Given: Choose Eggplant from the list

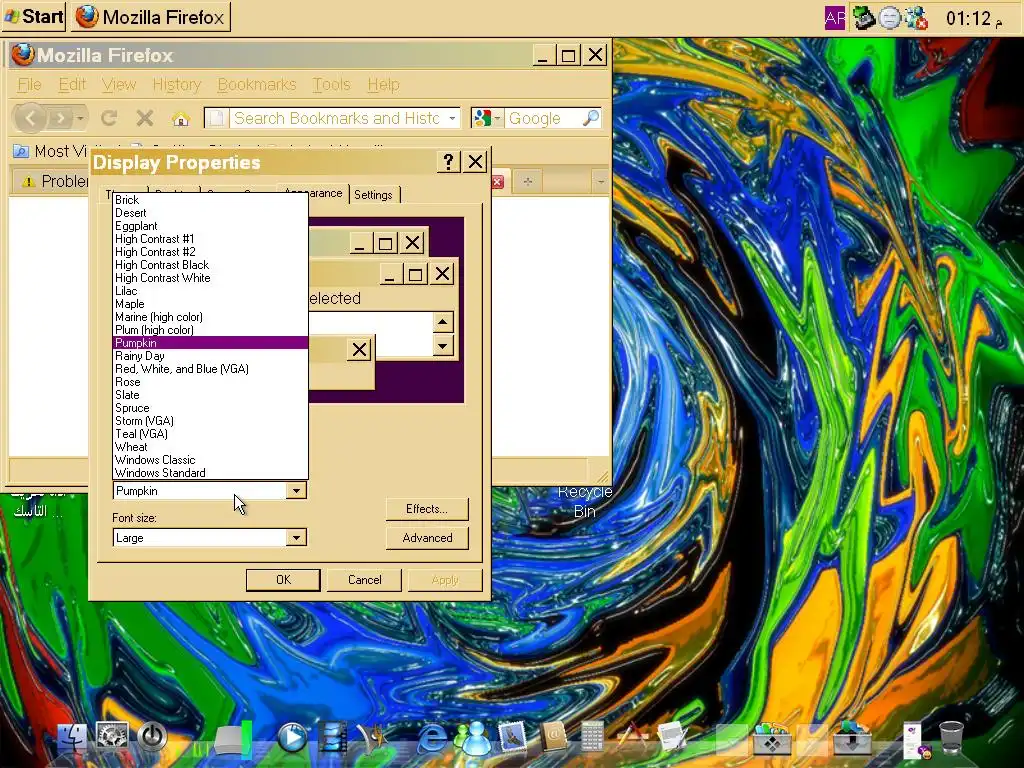Looking at the screenshot, I should pos(210,226).
